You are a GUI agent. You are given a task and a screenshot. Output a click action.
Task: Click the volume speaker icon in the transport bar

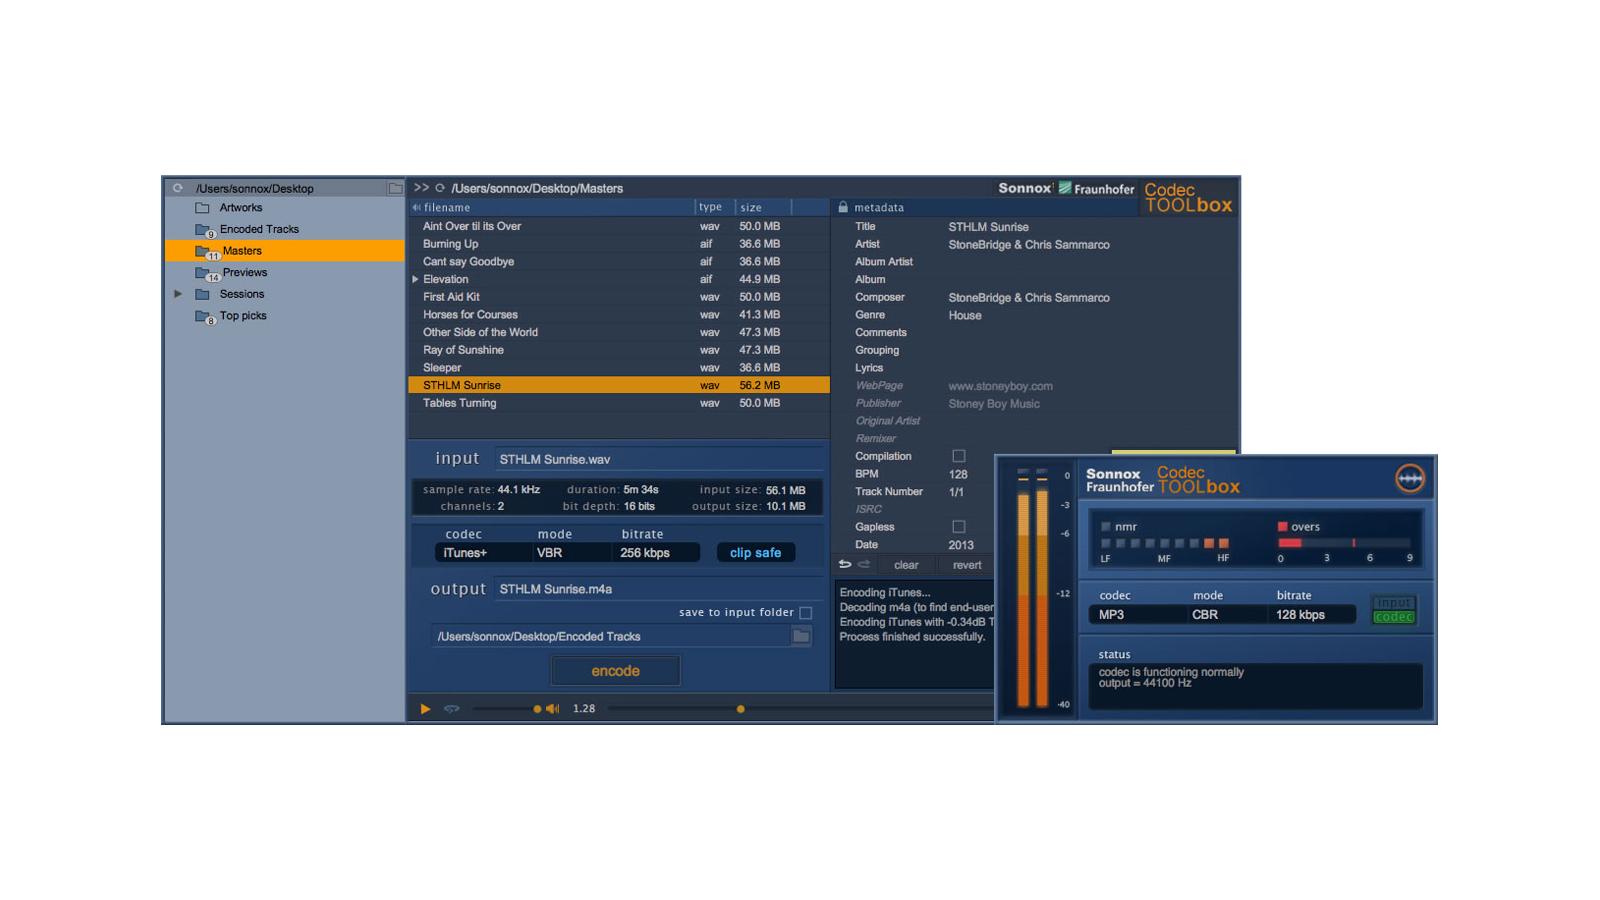[x=553, y=708]
